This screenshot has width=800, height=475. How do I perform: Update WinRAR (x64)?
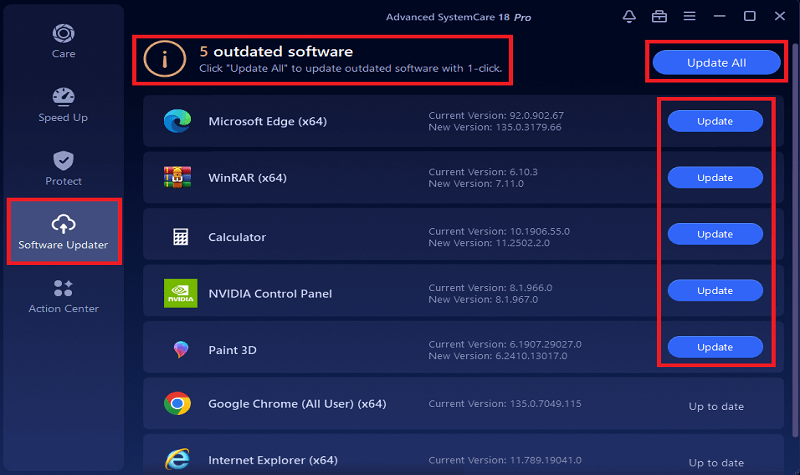[x=715, y=178]
